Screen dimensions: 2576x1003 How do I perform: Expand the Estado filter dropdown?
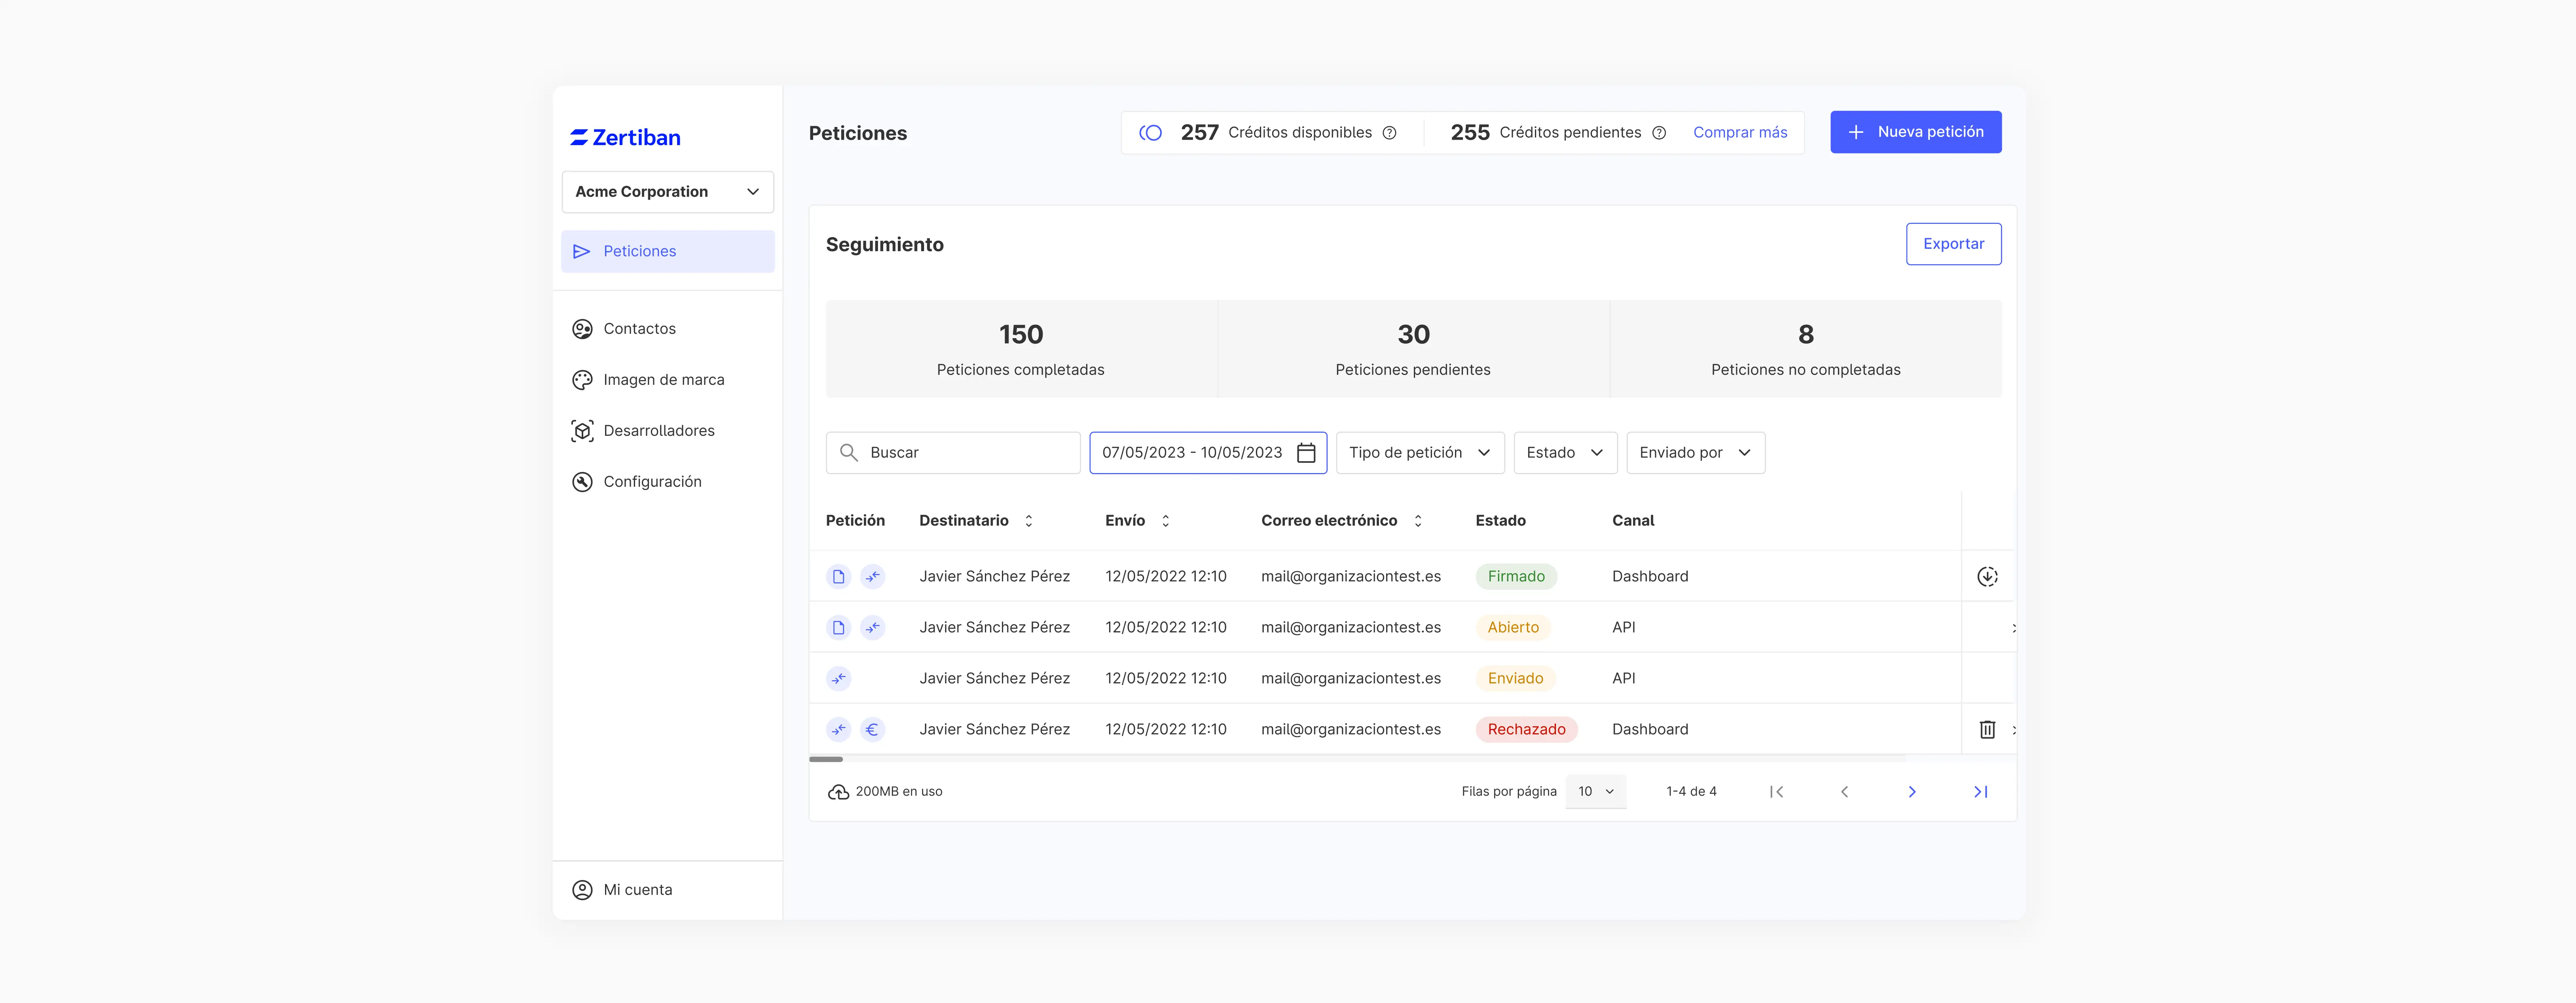tap(1564, 453)
